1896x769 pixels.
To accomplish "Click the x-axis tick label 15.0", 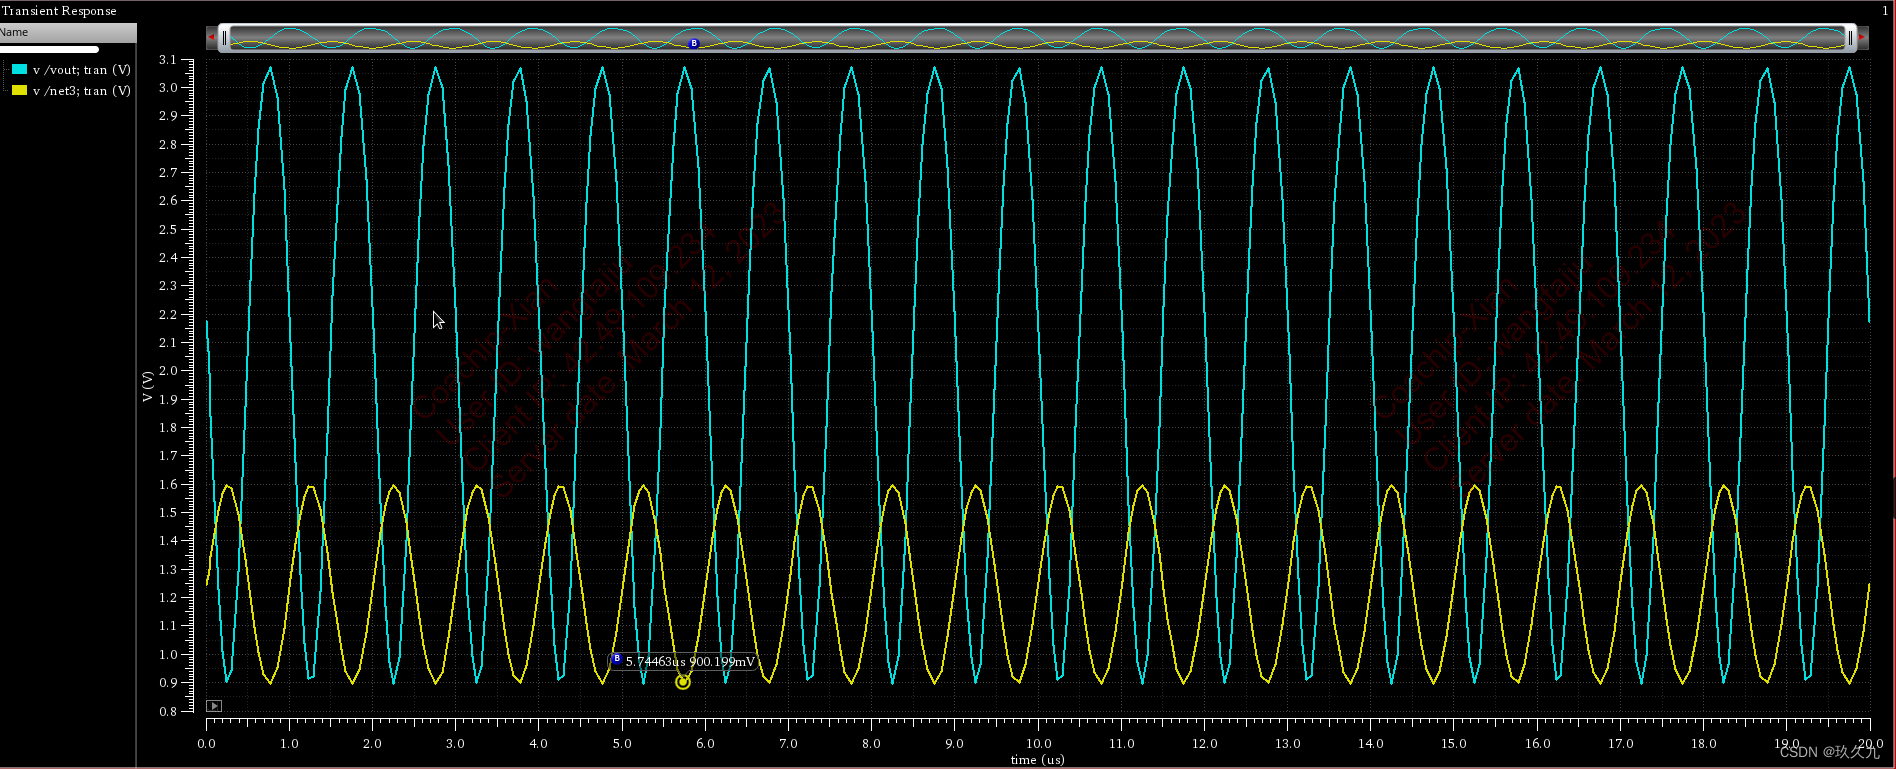I will click(1454, 743).
